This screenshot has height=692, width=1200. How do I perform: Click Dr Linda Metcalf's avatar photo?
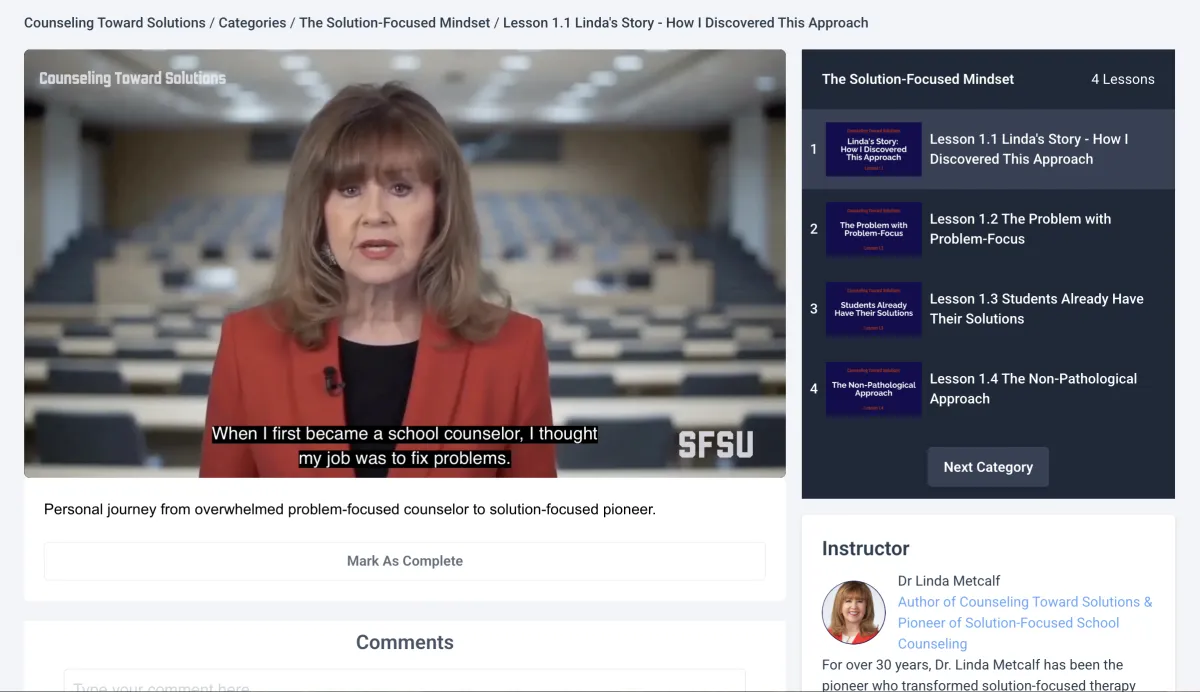pyautogui.click(x=853, y=612)
